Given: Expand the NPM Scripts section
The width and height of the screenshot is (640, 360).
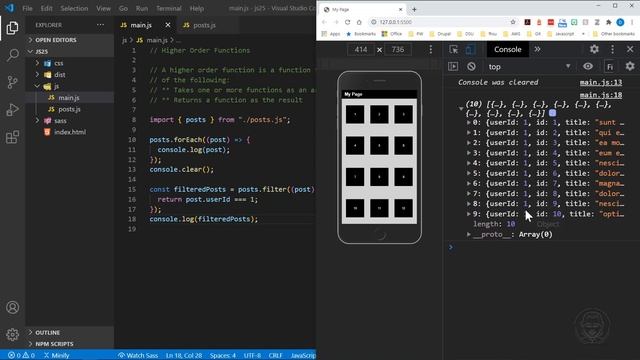Looking at the screenshot, I should point(54,344).
